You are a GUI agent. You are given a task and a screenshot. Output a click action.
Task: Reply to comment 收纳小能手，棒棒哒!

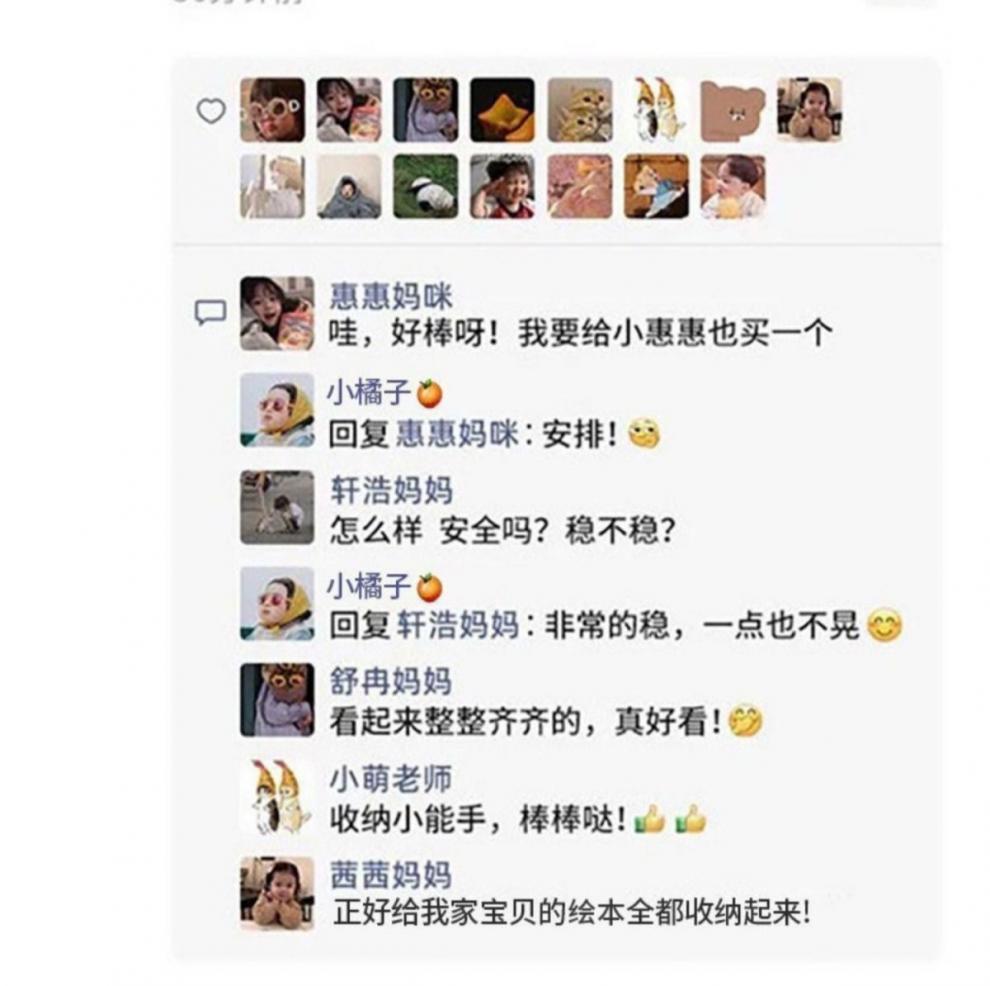tap(518, 819)
